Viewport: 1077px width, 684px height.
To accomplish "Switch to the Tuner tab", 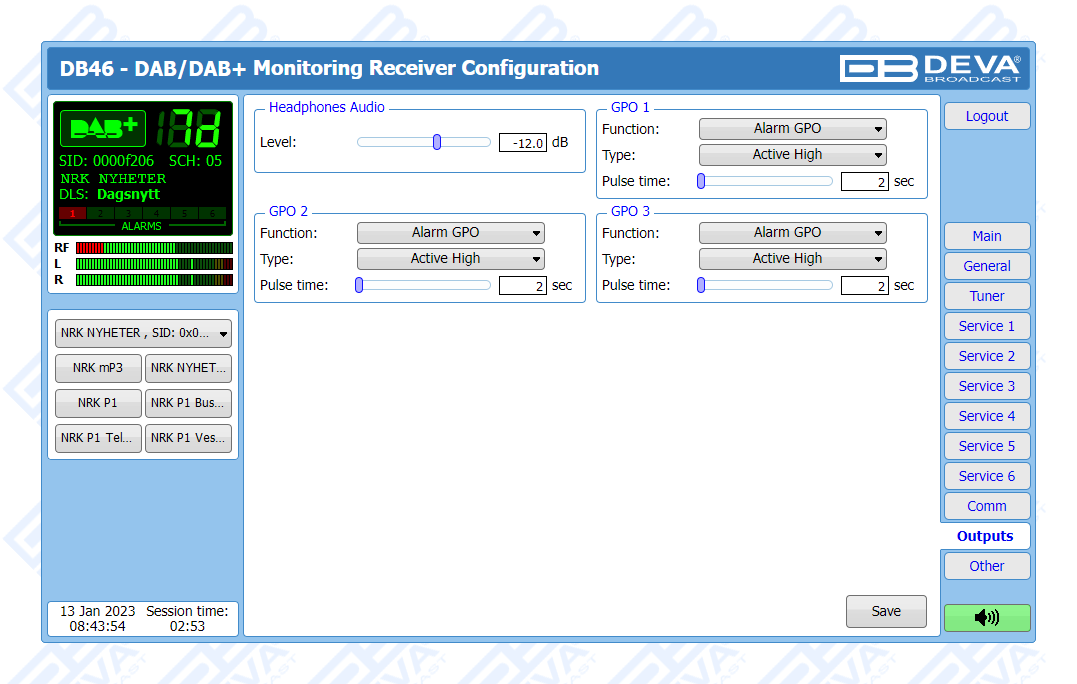I will (x=986, y=296).
